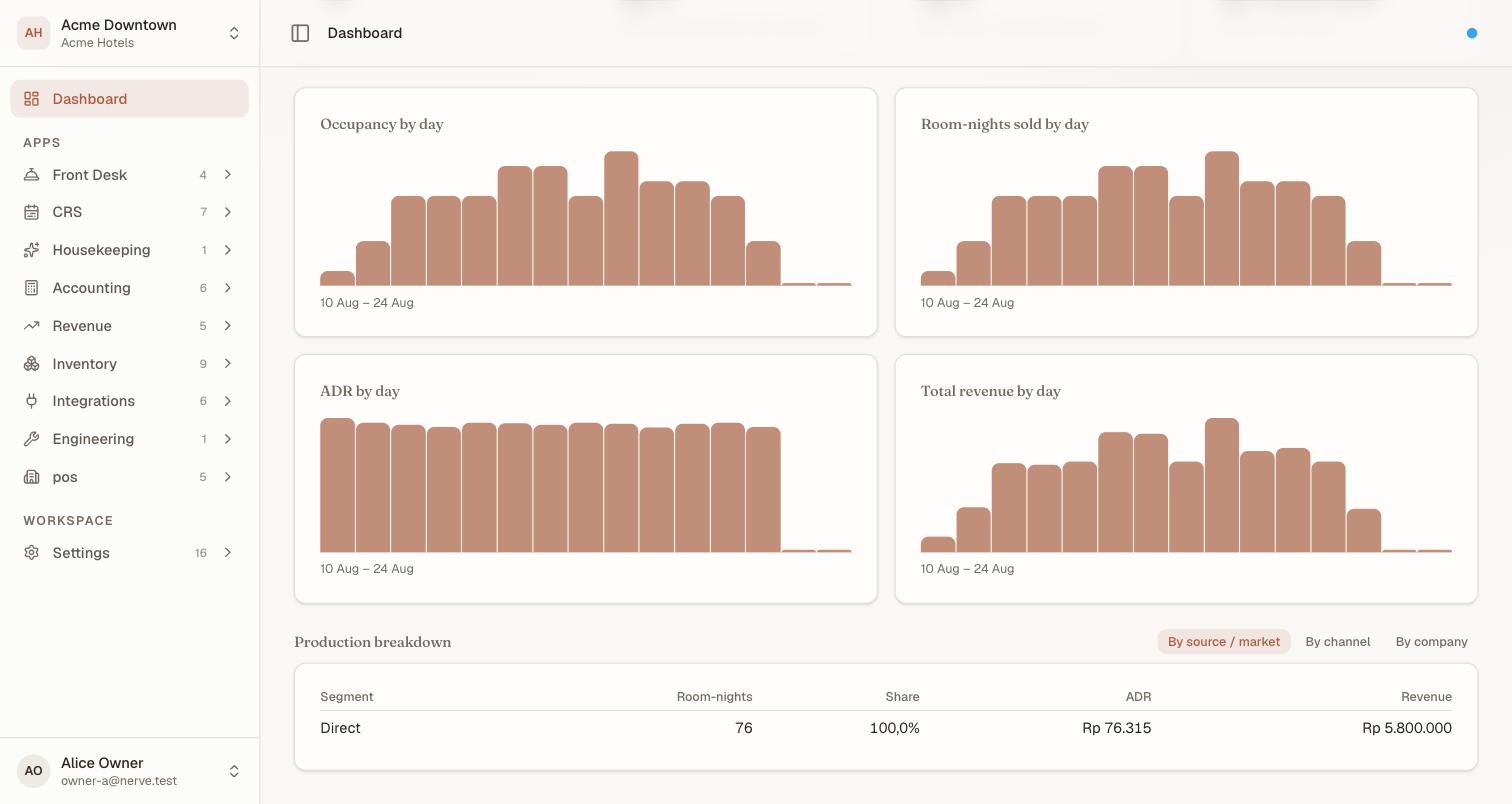Click the owner-a@nerve.test email text
1512x804 pixels.
coord(119,781)
